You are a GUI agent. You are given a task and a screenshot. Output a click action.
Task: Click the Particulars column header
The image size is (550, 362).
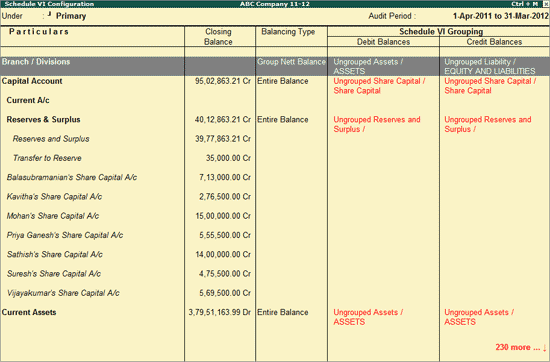[39, 32]
